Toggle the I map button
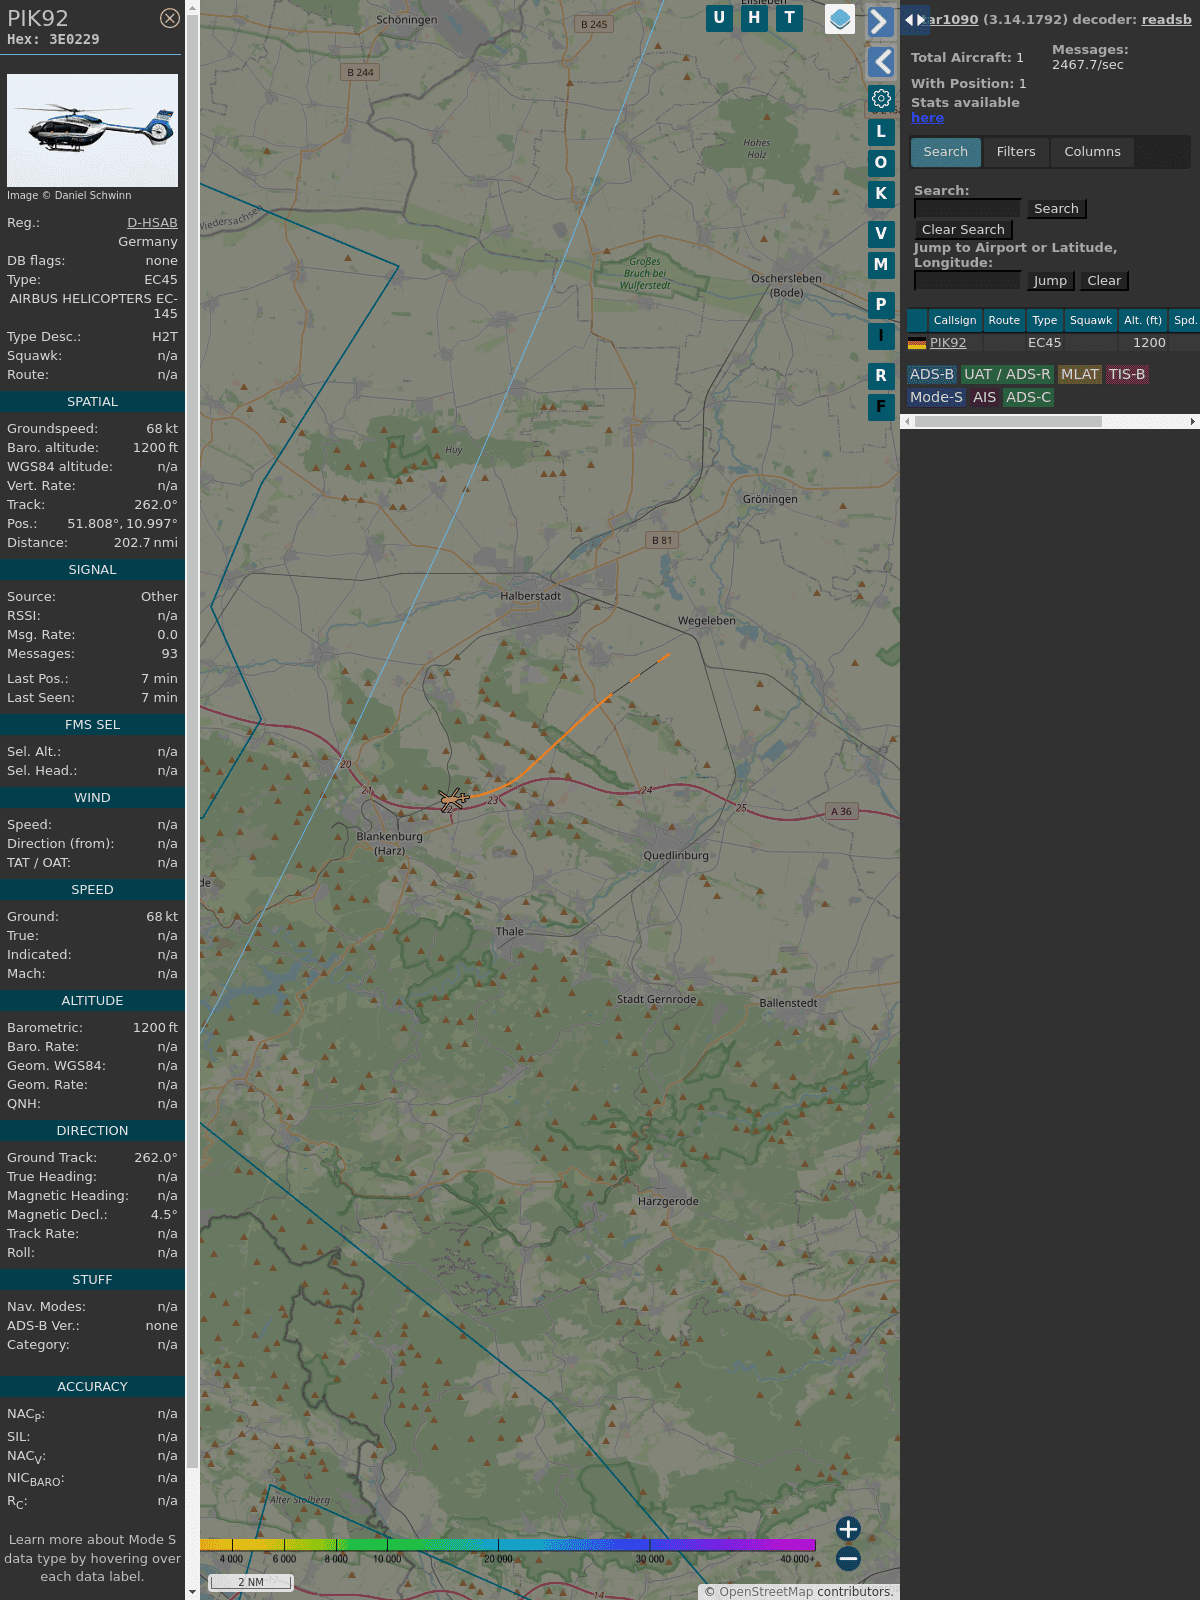1200x1600 pixels. tap(881, 336)
